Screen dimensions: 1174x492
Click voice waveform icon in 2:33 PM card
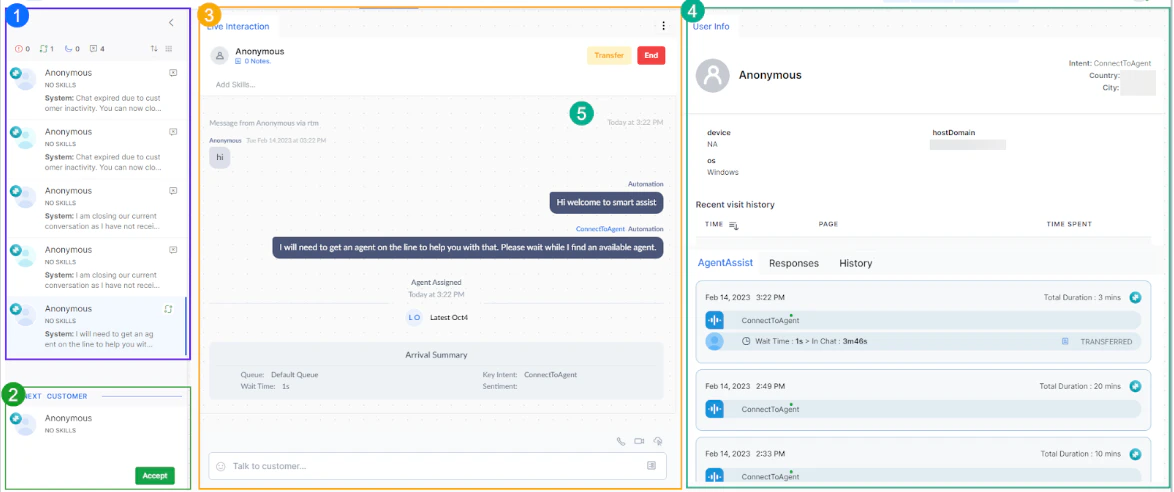[715, 476]
